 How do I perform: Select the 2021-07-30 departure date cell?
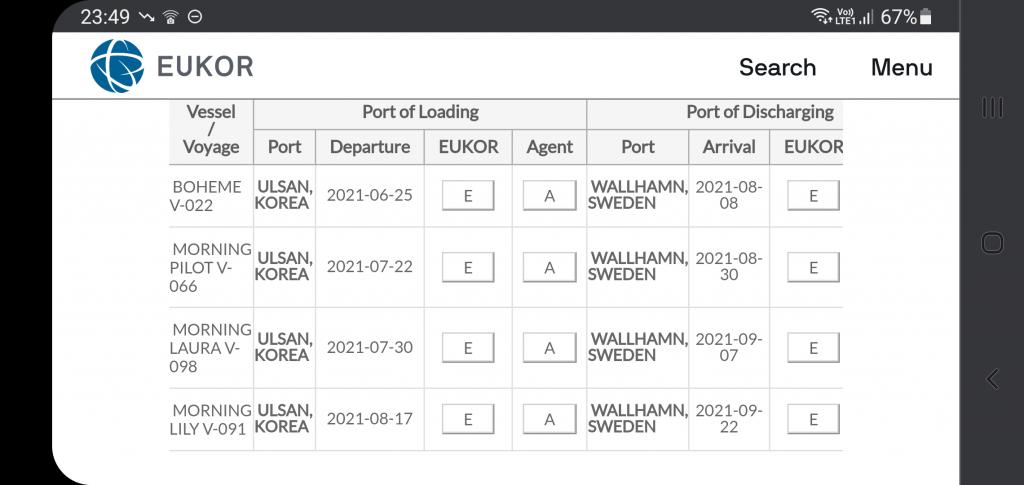click(x=370, y=347)
